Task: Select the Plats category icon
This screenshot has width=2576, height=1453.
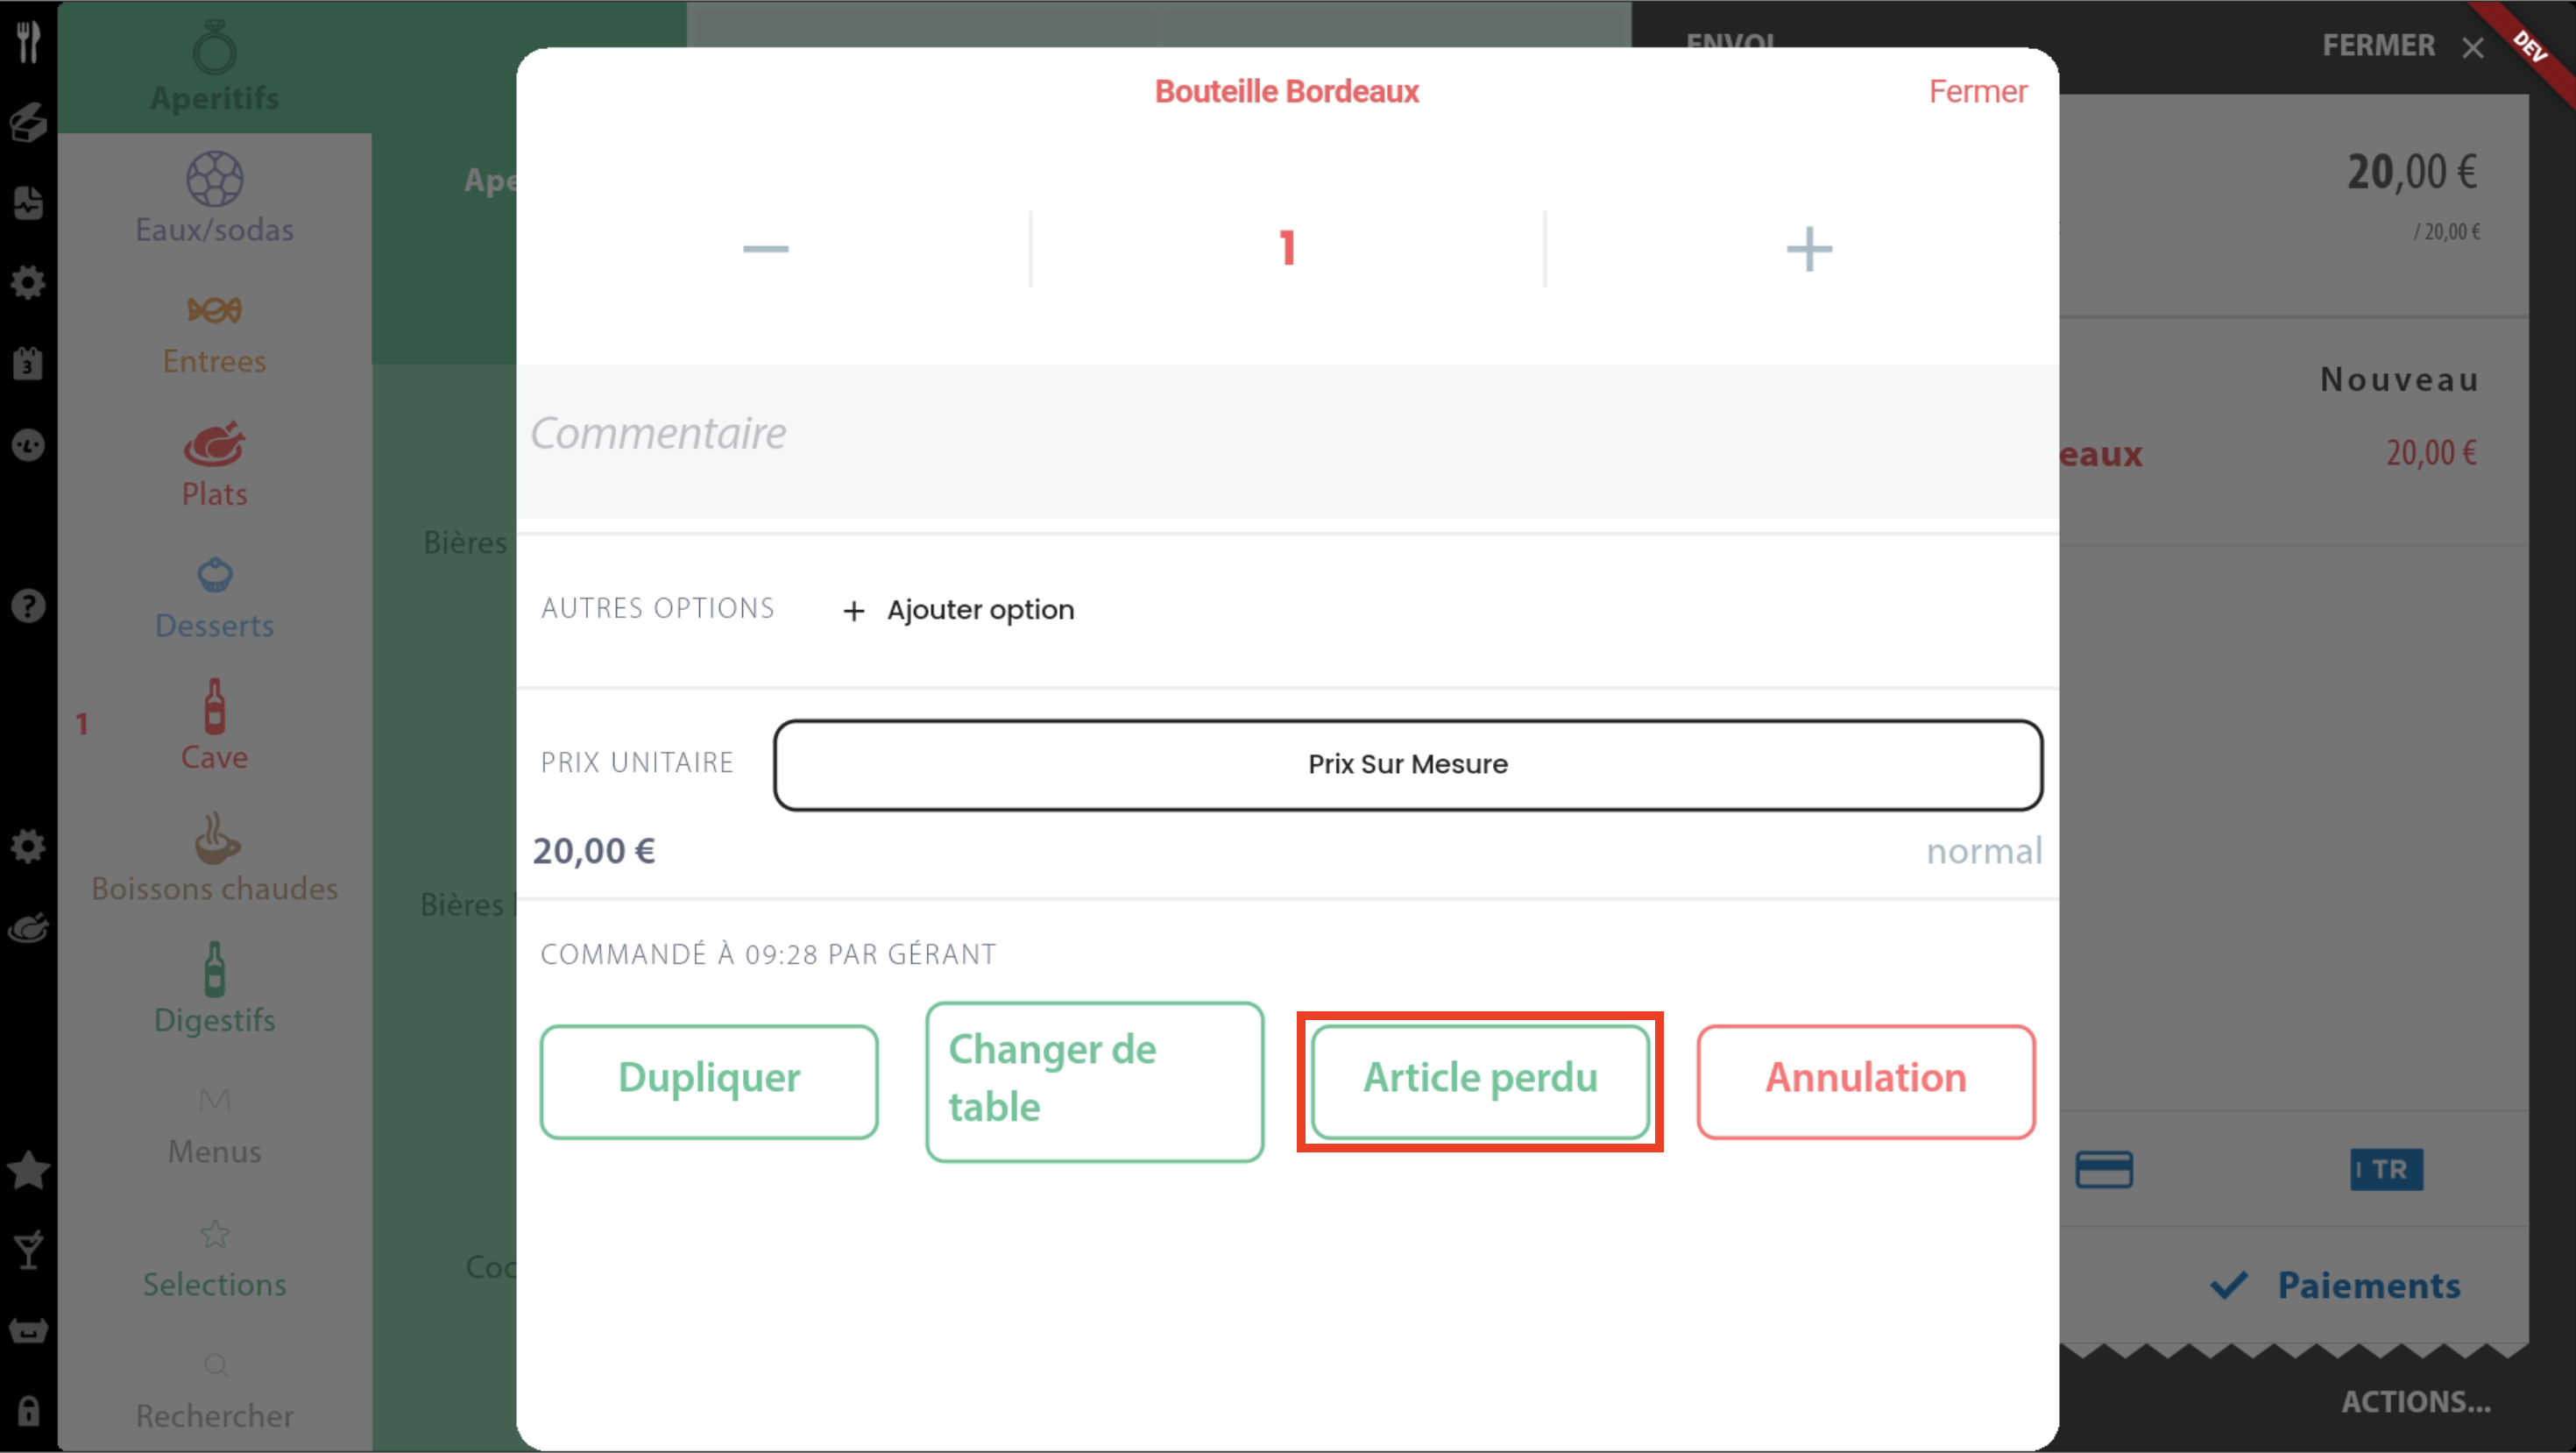Action: [x=214, y=446]
